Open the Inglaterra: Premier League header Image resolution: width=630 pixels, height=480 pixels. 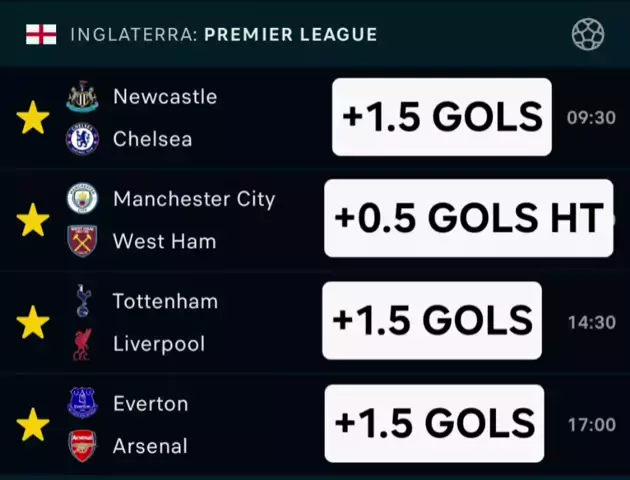[x=224, y=34]
